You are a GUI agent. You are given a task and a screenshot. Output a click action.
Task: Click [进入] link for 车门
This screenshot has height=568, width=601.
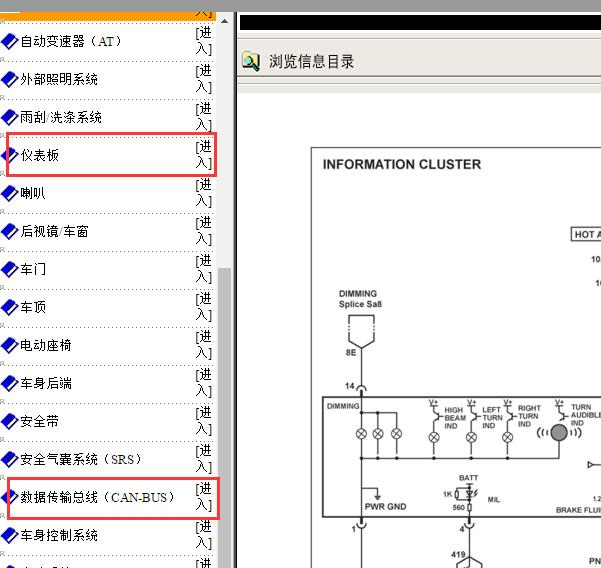204,269
